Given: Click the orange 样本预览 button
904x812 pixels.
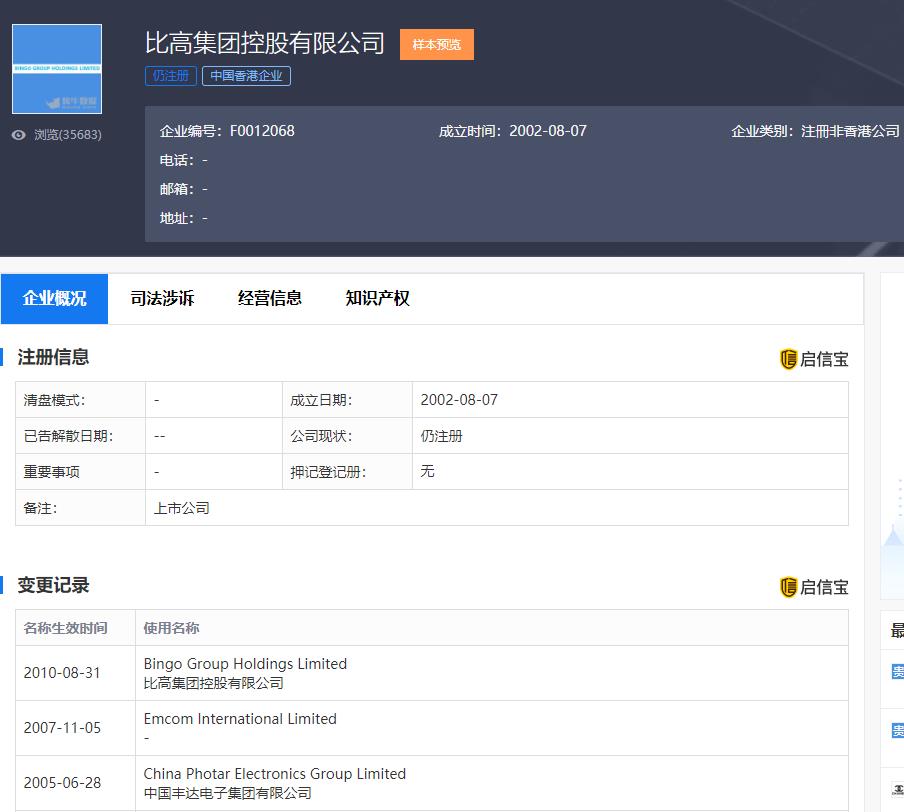Looking at the screenshot, I should pyautogui.click(x=436, y=44).
